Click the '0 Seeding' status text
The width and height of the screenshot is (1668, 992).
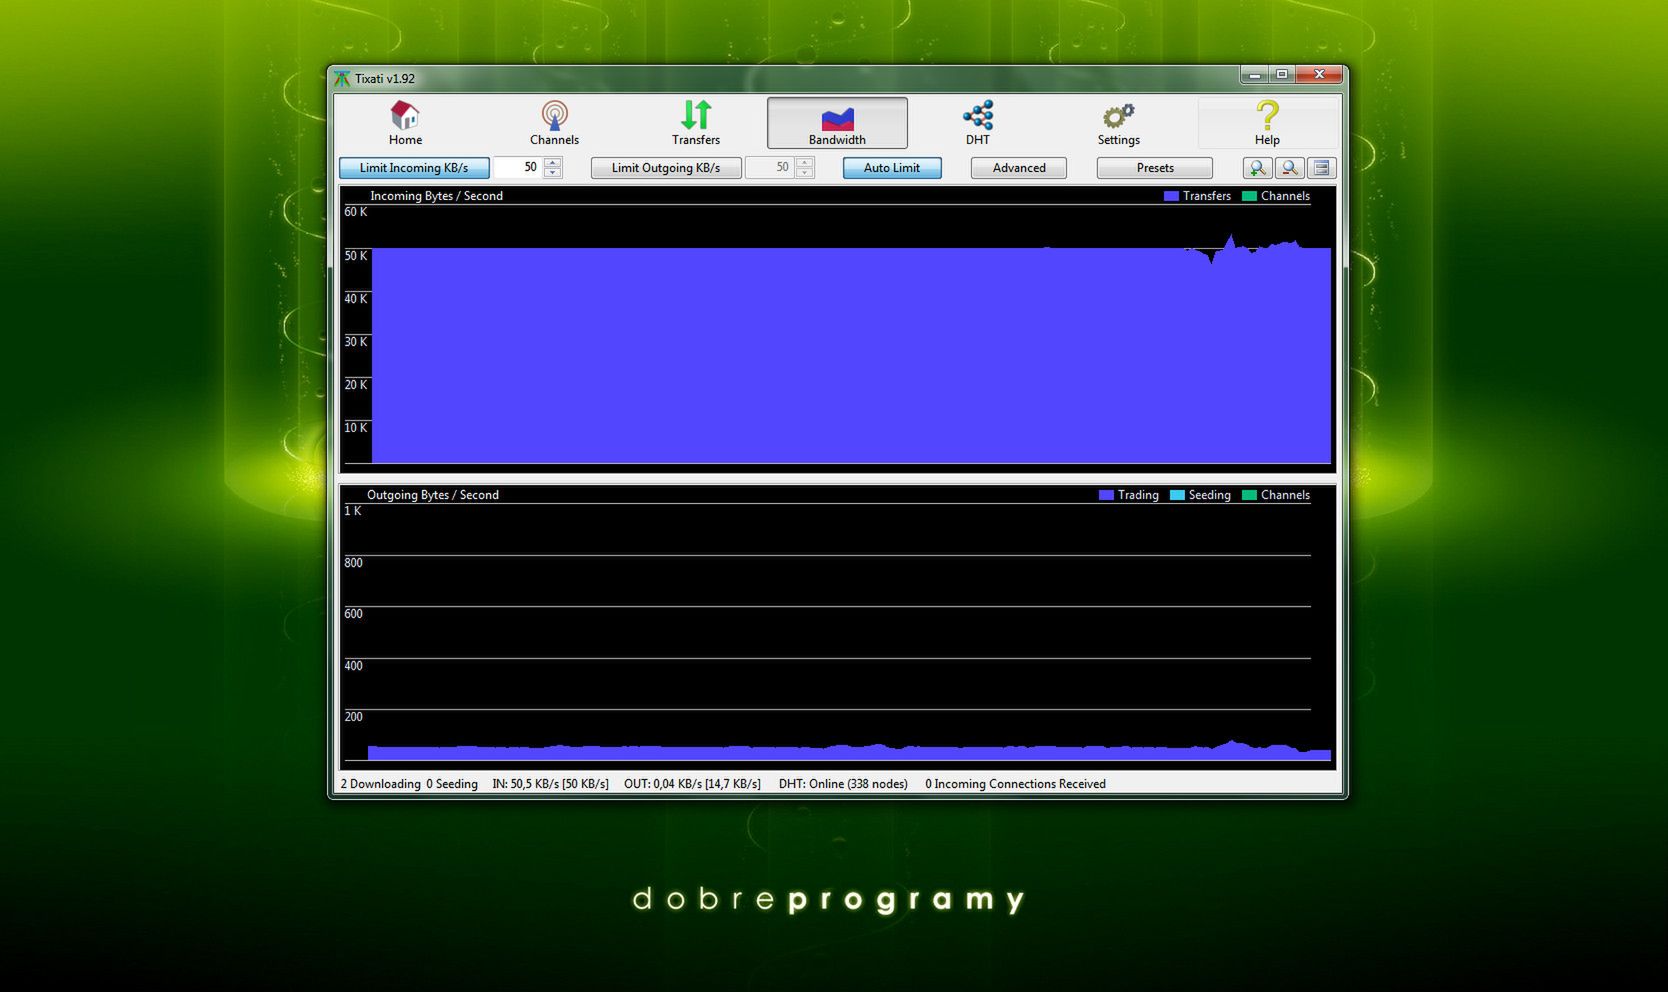click(452, 784)
